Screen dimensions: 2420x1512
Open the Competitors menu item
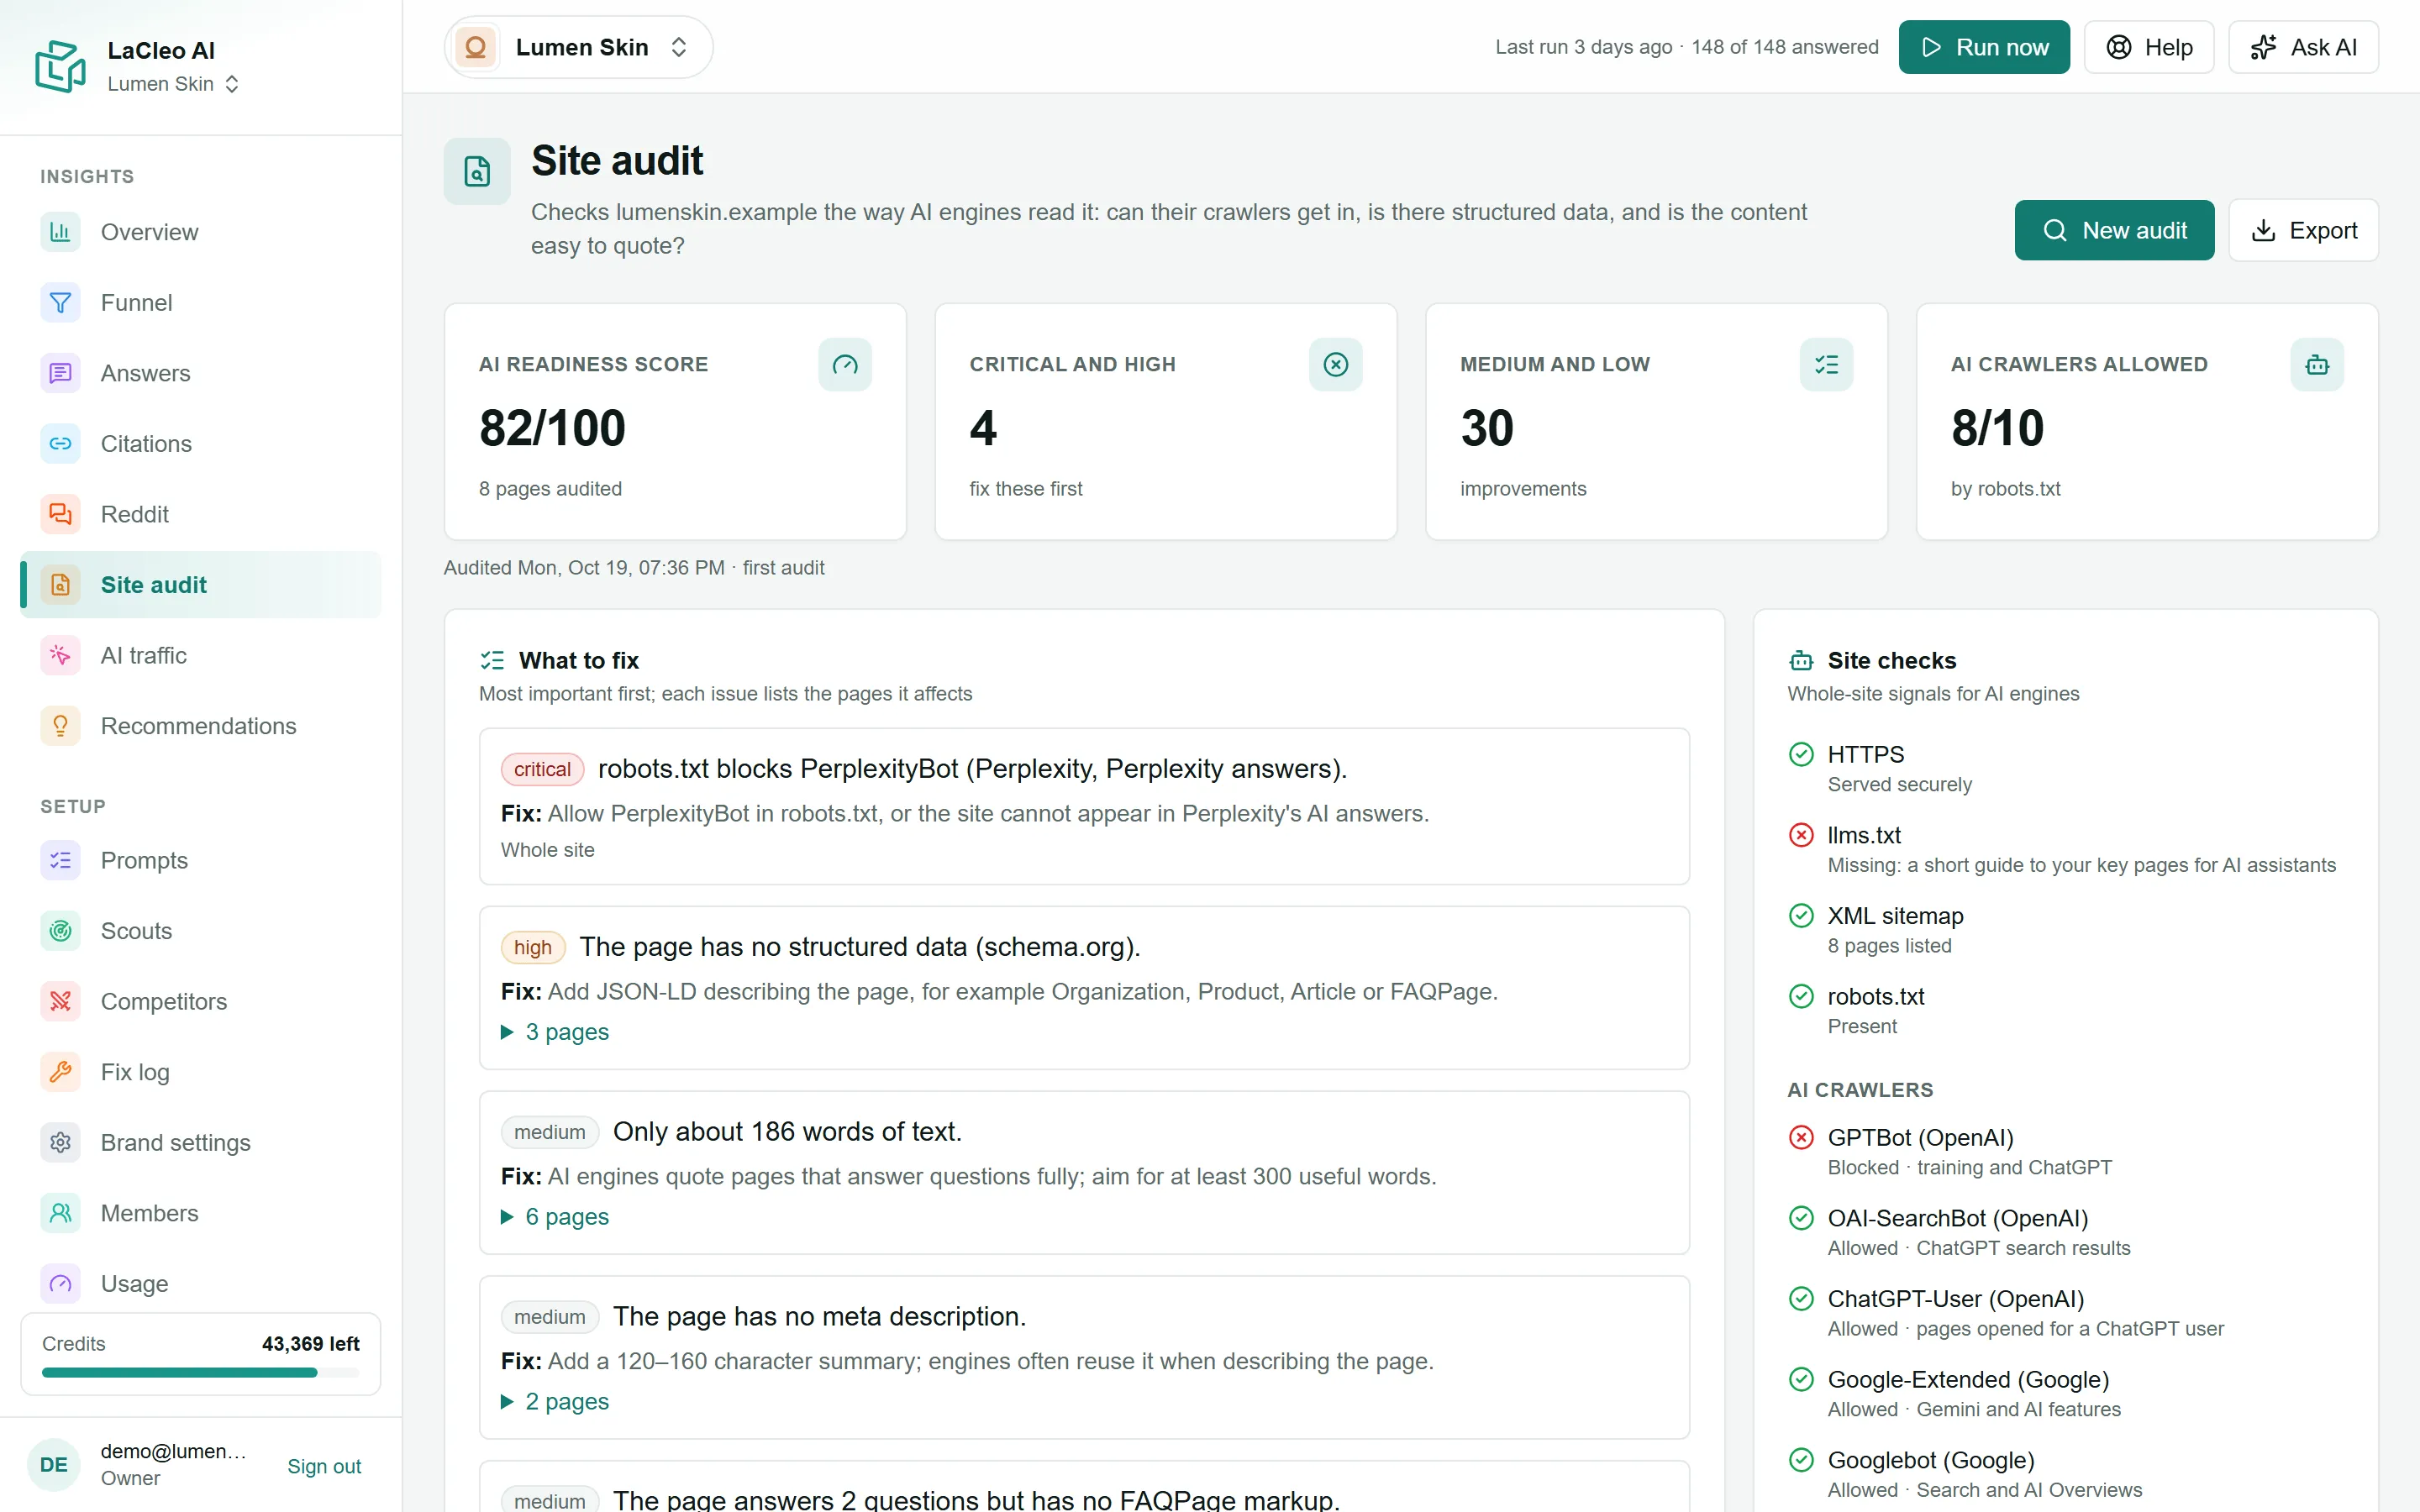tap(201, 1001)
